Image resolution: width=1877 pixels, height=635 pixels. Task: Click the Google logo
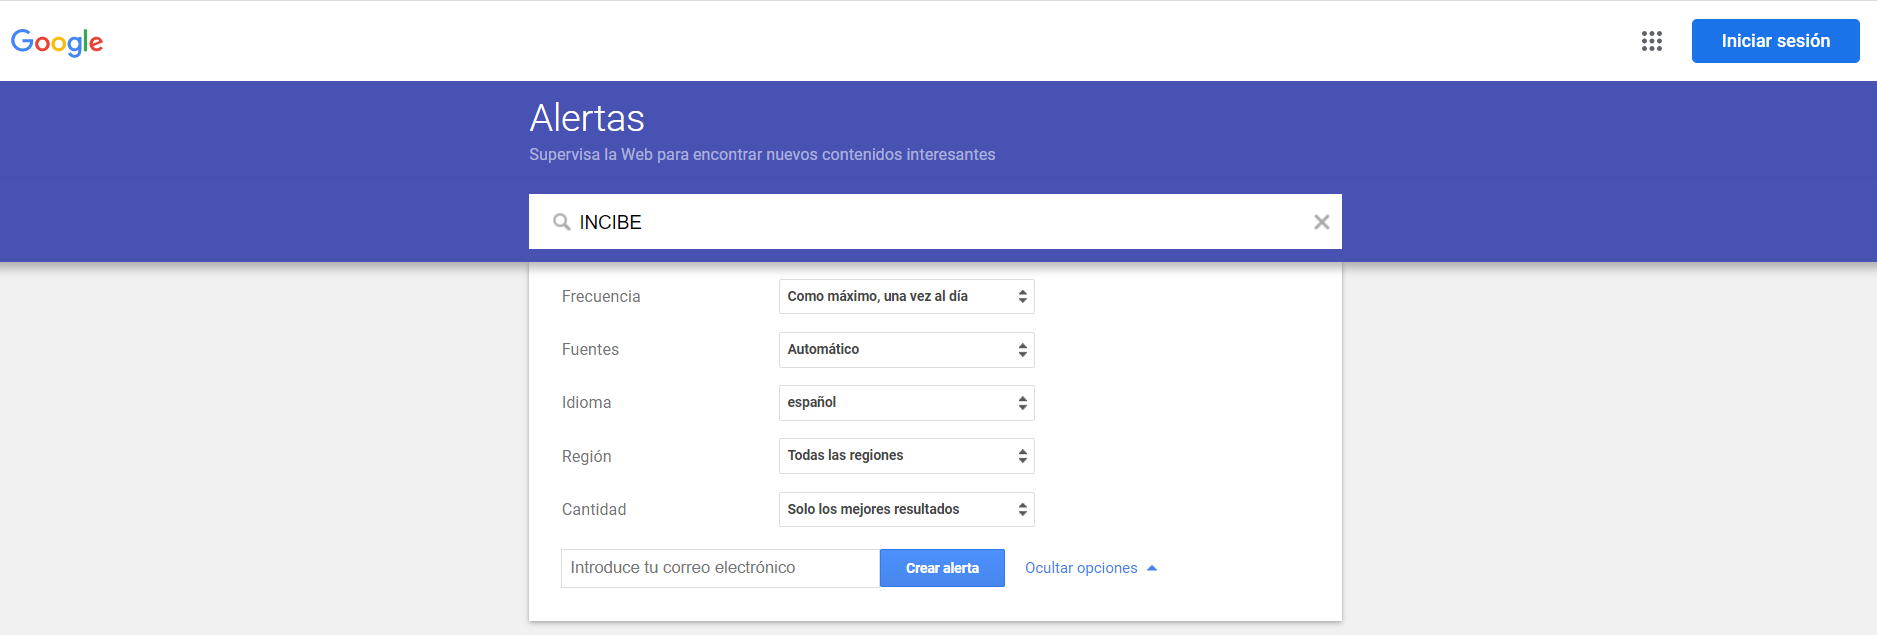57,42
